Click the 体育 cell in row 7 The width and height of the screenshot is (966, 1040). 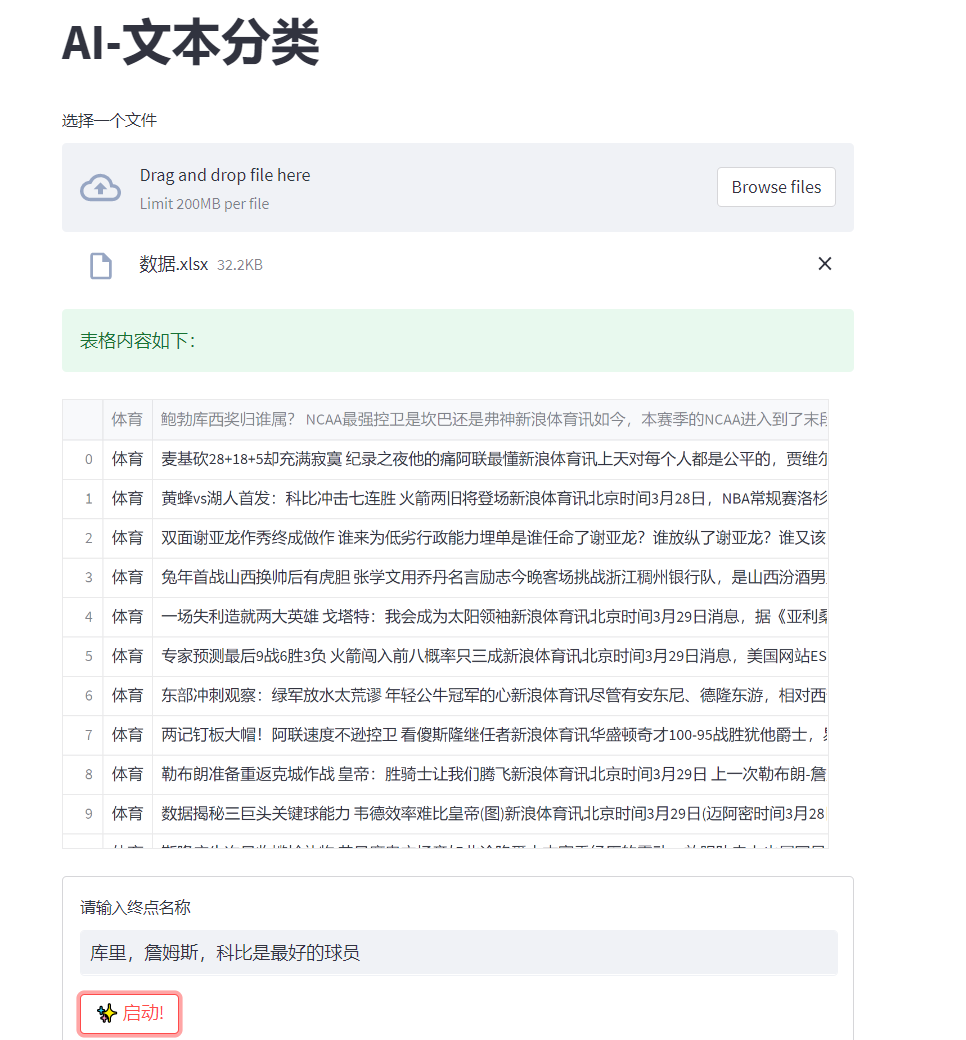127,735
